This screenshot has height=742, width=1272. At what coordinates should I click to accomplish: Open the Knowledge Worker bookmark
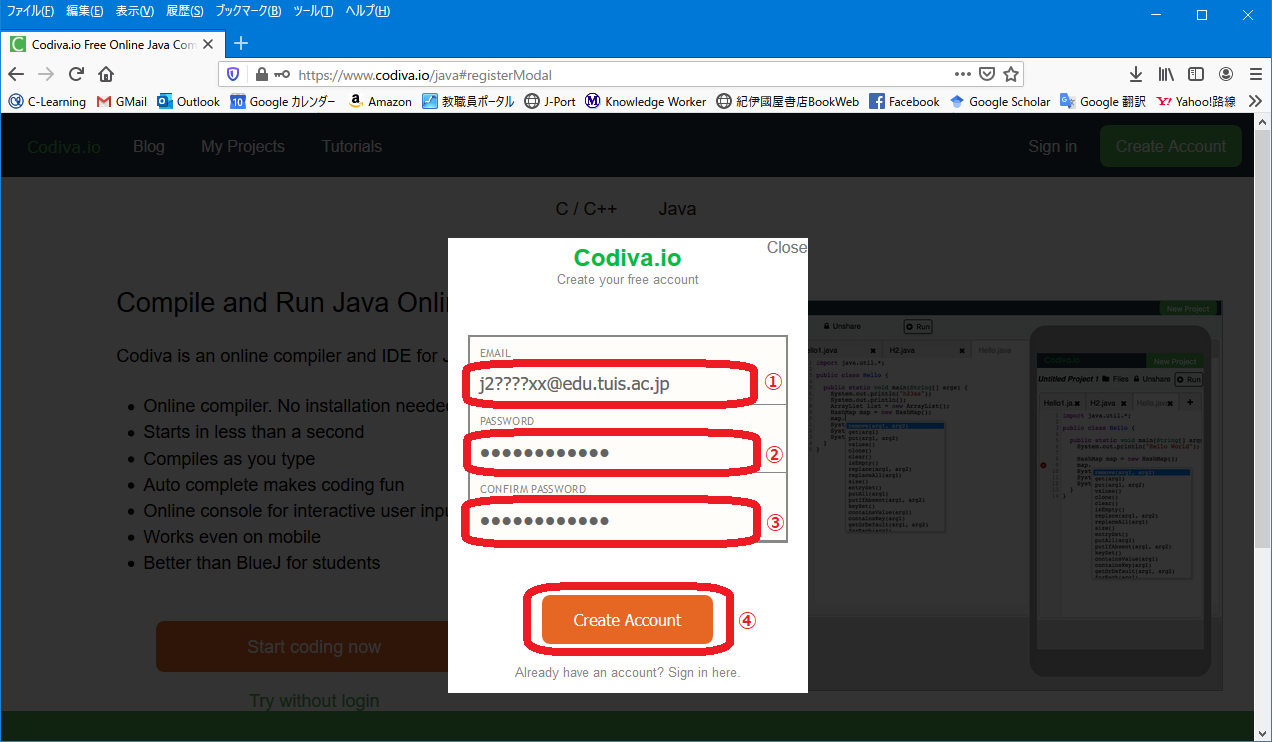click(646, 101)
